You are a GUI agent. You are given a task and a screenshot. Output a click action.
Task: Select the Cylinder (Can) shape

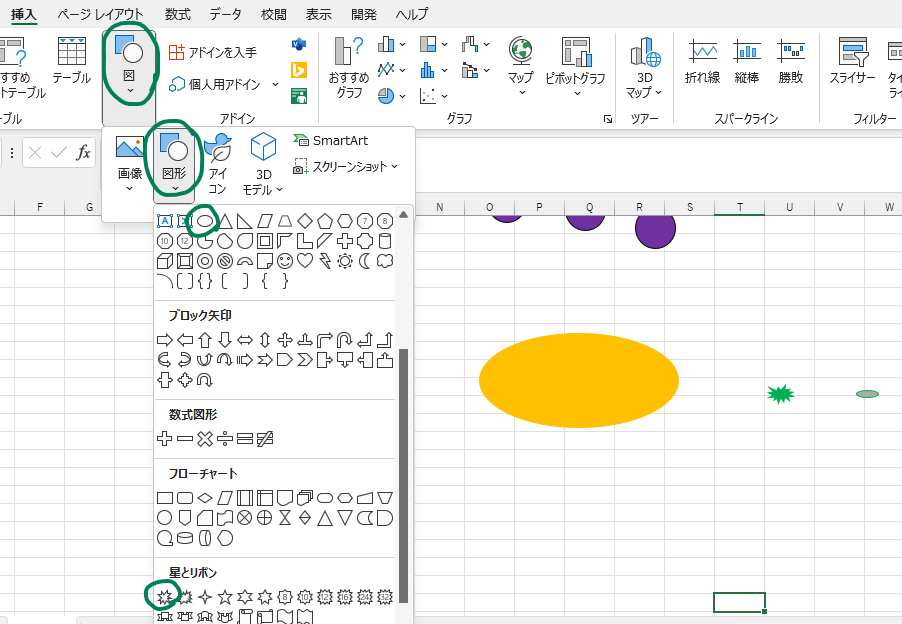[x=385, y=241]
